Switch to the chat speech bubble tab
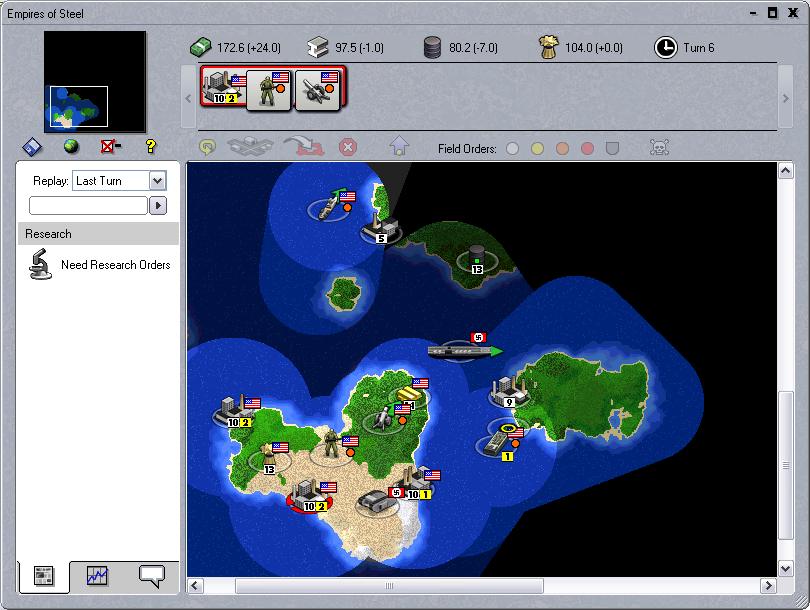This screenshot has height=610, width=810. (152, 575)
